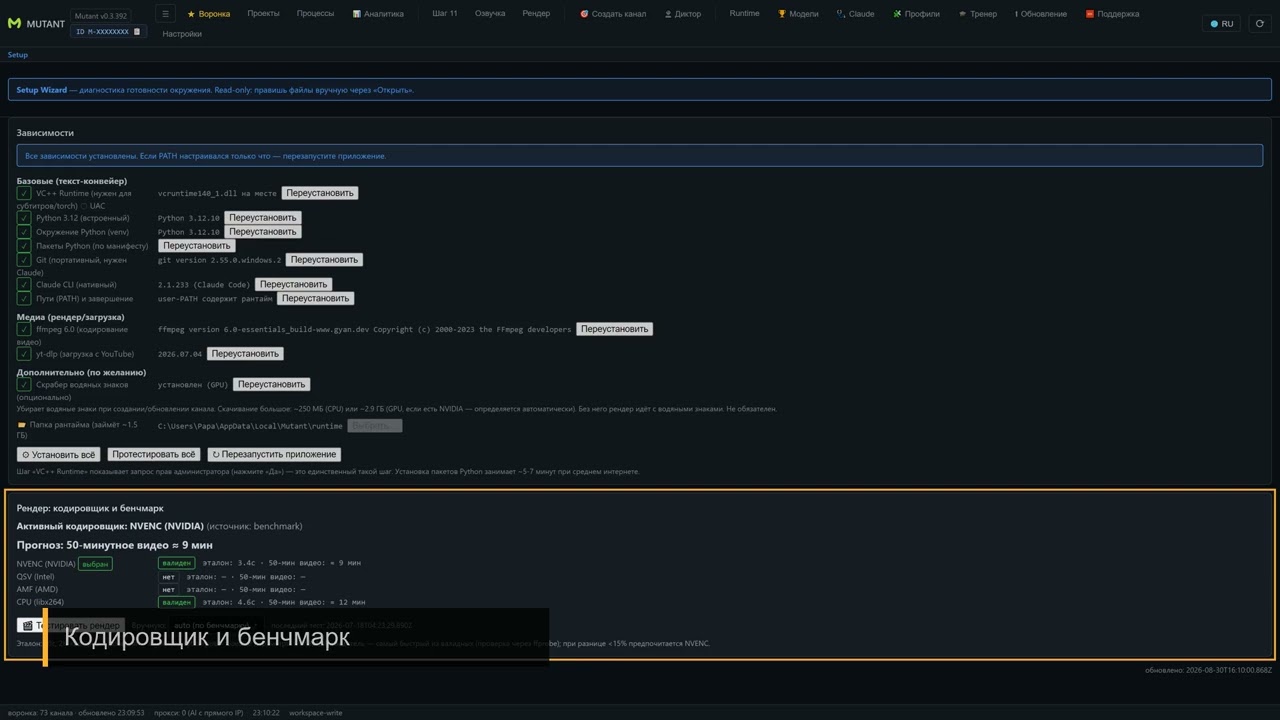Click Переустановить for Python 3.12 (встроенный)
This screenshot has height=720, width=1280.
point(263,218)
